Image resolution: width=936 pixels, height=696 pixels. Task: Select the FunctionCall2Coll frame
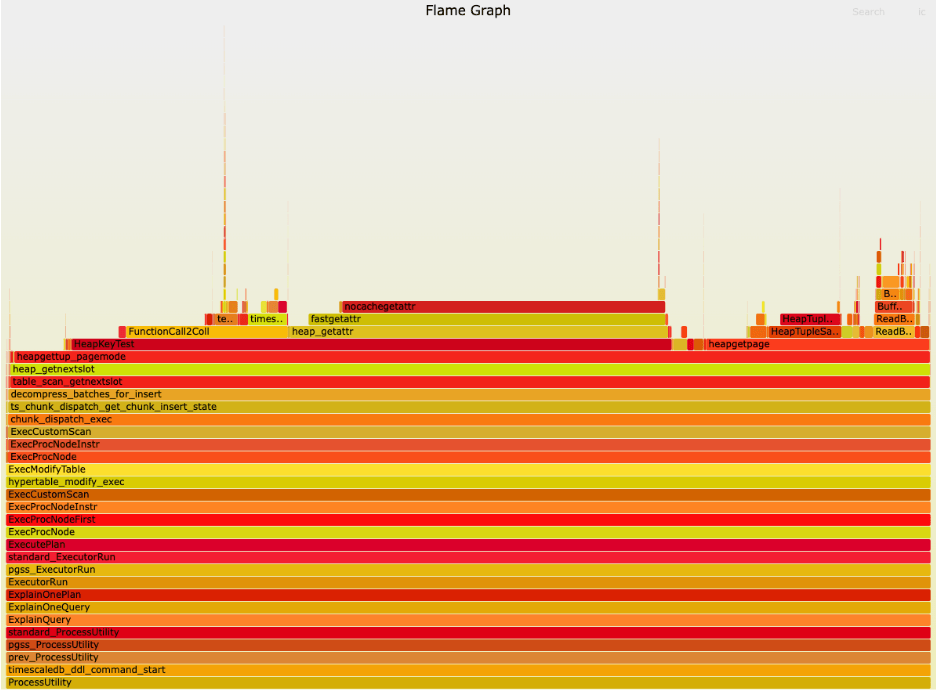(205, 331)
